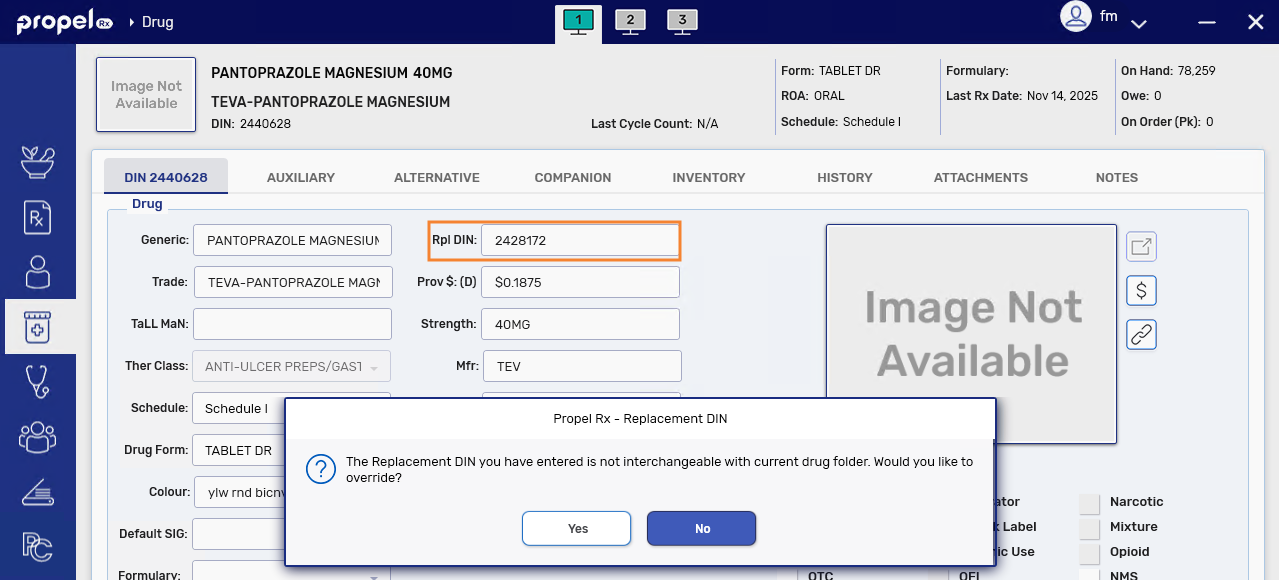This screenshot has width=1279, height=580.
Task: Switch to the ALTERNATIVE tab
Action: [436, 177]
